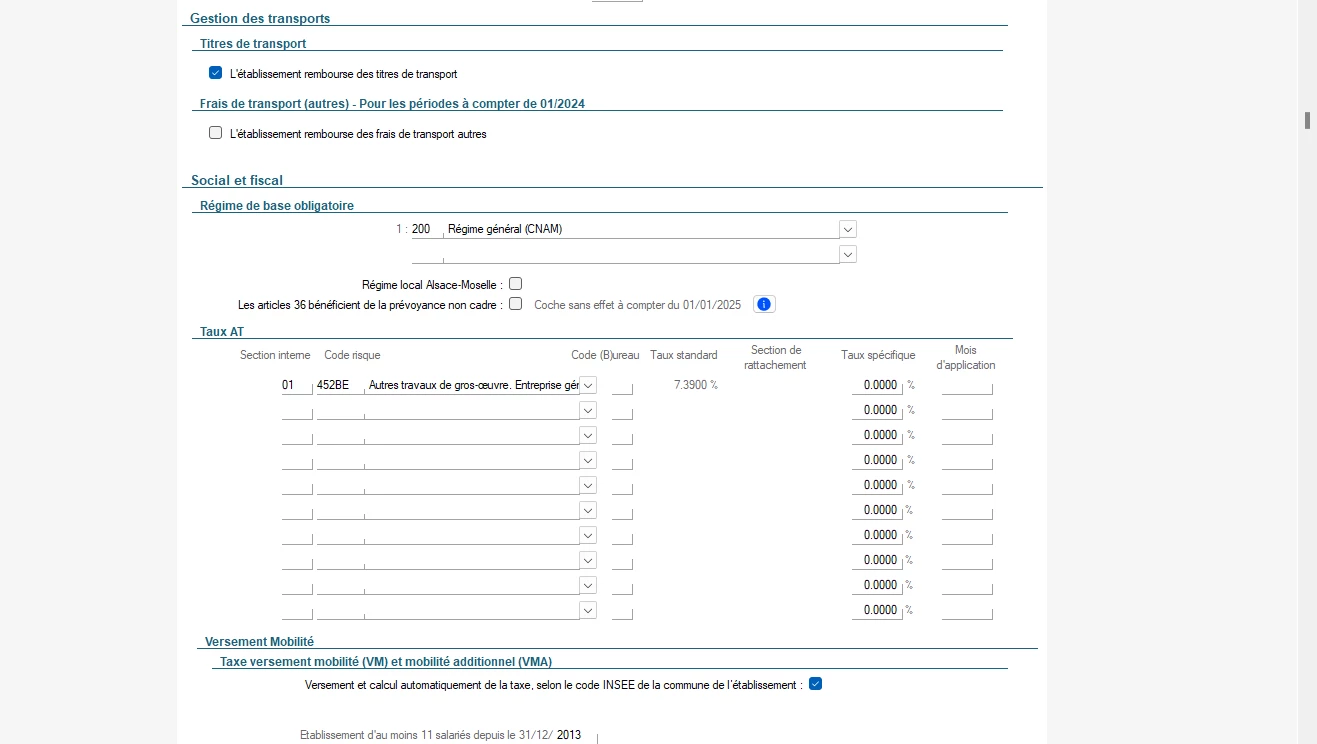This screenshot has width=1317, height=744.
Task: Click the régime code field containing 200
Action: (427, 229)
